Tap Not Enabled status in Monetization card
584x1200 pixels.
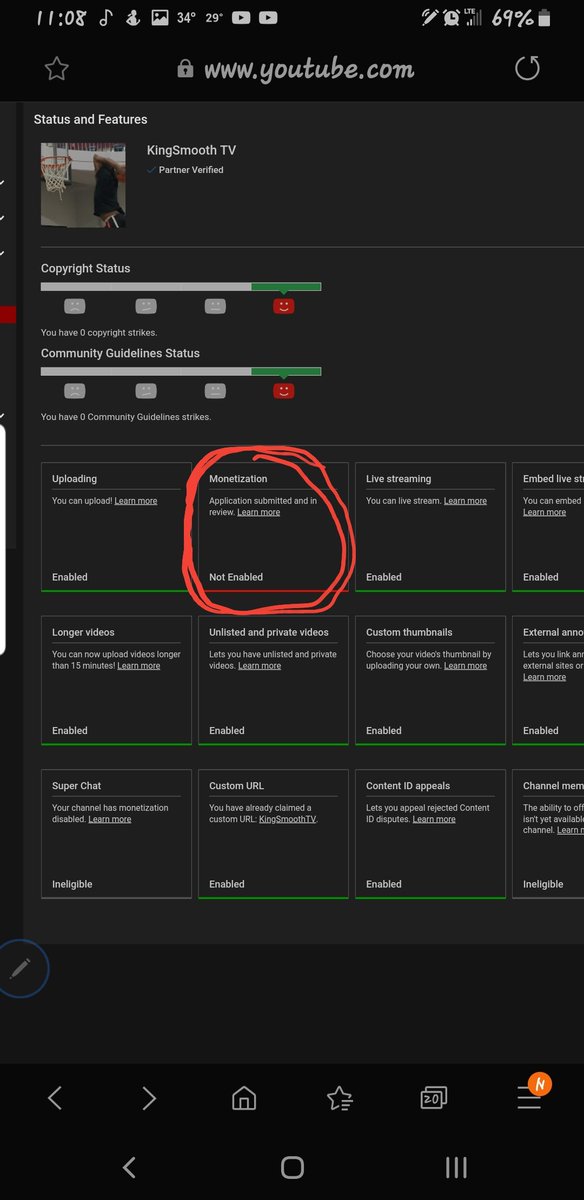point(236,577)
